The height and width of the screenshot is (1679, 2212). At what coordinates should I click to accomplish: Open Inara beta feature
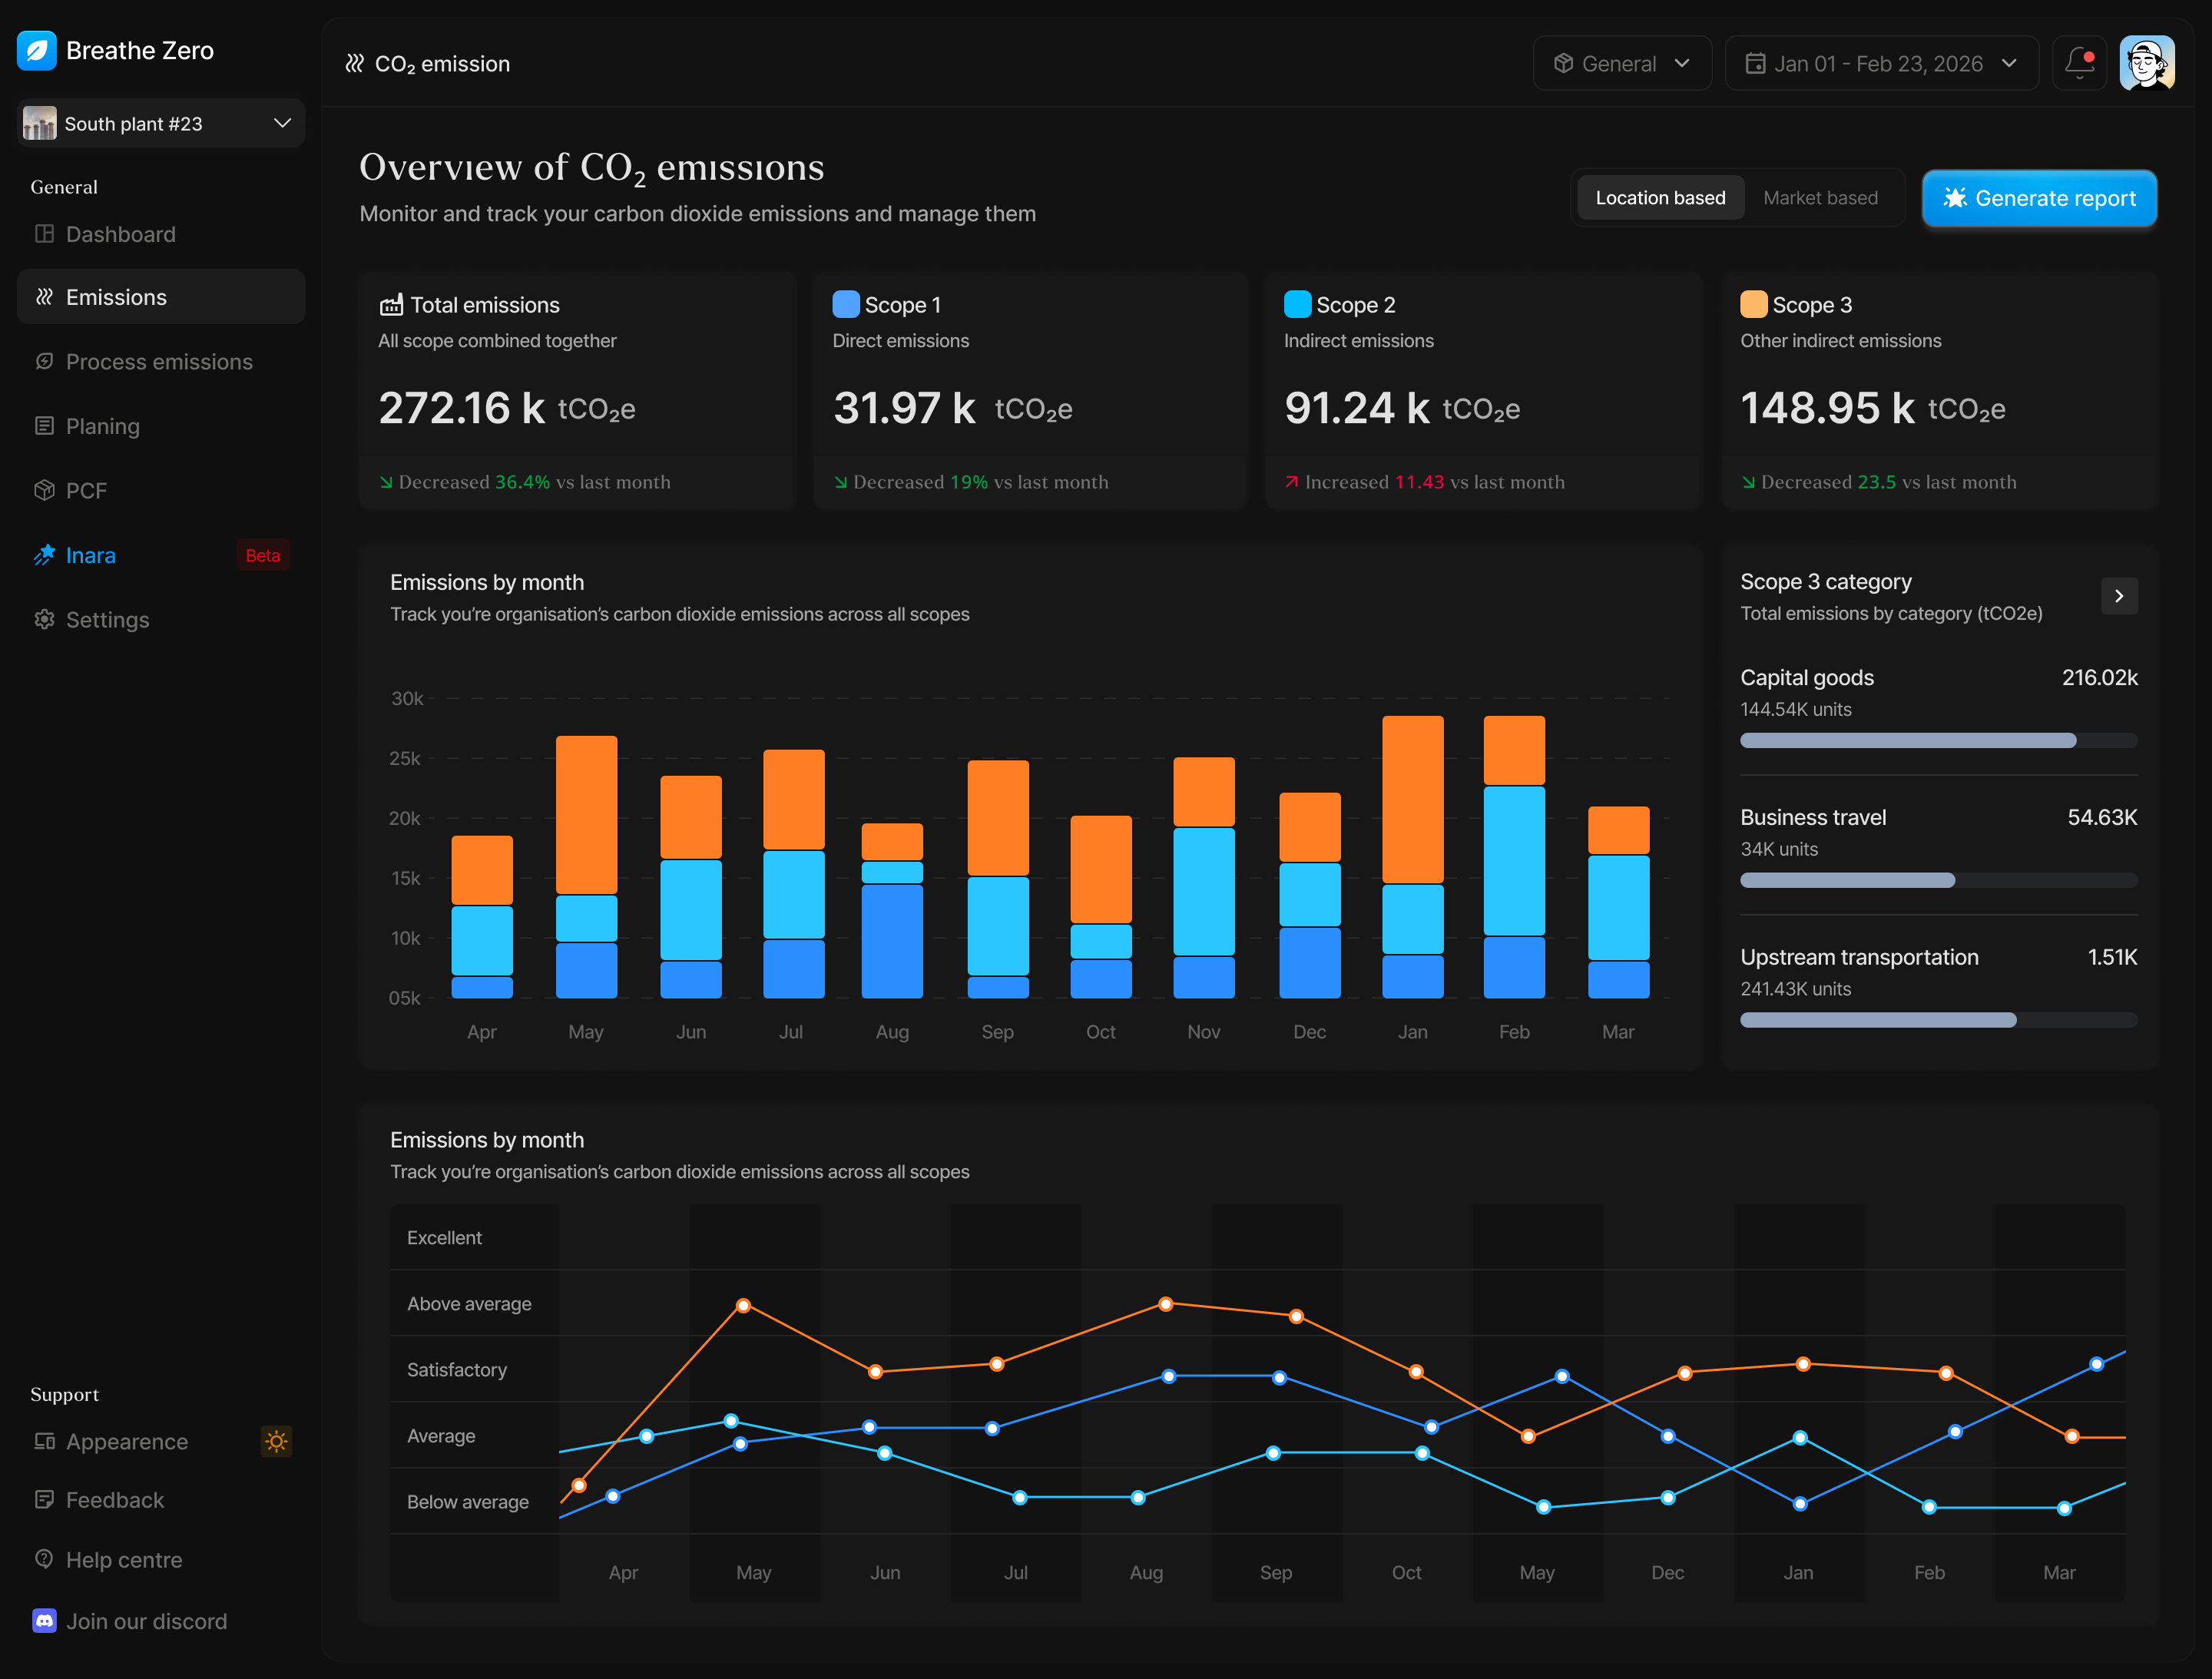coord(161,555)
